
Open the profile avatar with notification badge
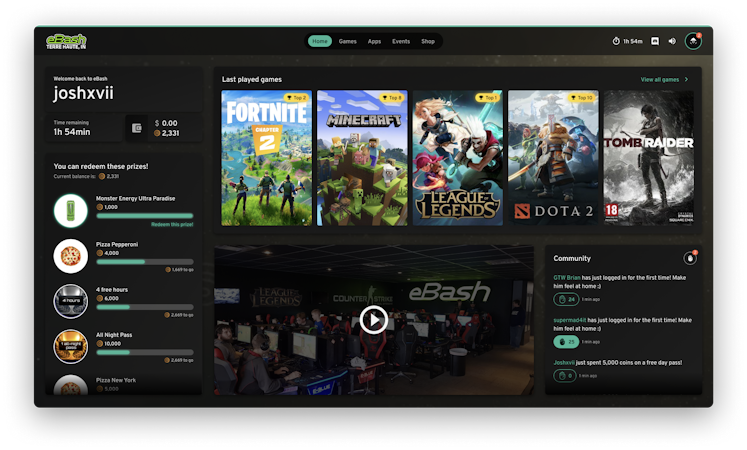click(693, 41)
